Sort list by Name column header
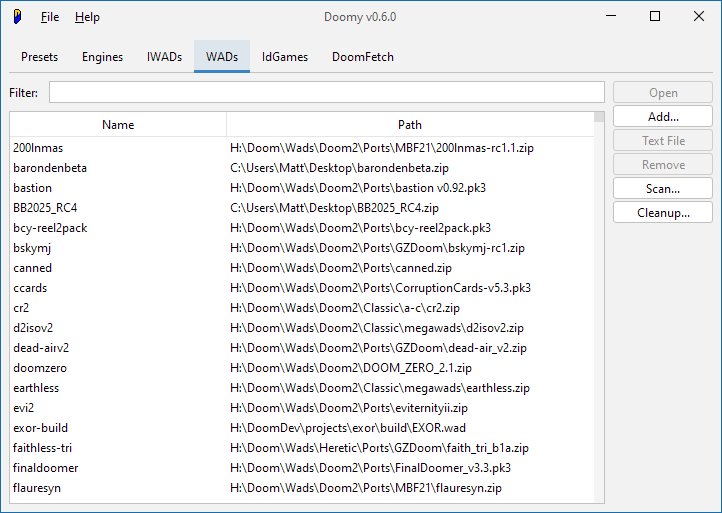 (x=118, y=125)
